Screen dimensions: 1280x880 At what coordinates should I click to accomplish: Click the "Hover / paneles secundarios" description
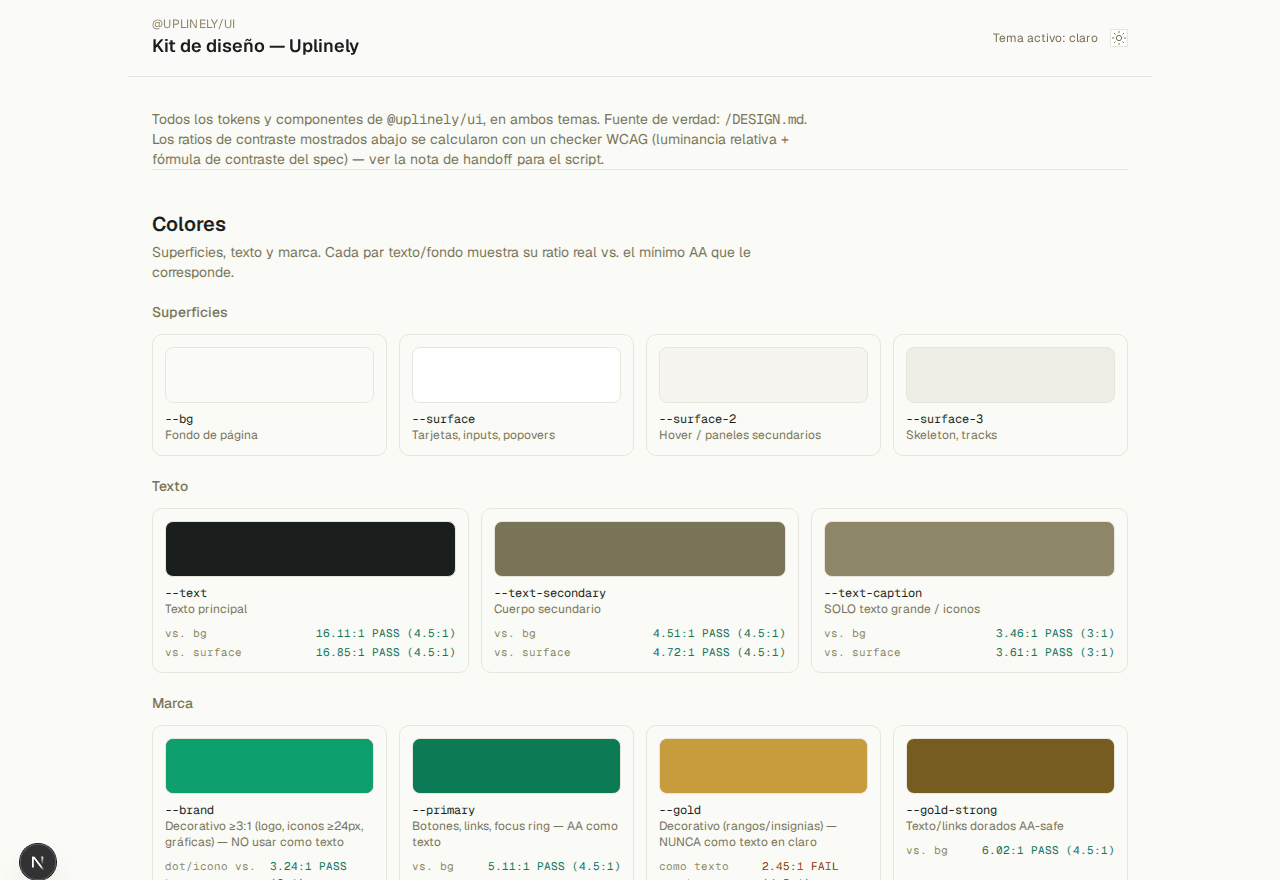point(740,435)
